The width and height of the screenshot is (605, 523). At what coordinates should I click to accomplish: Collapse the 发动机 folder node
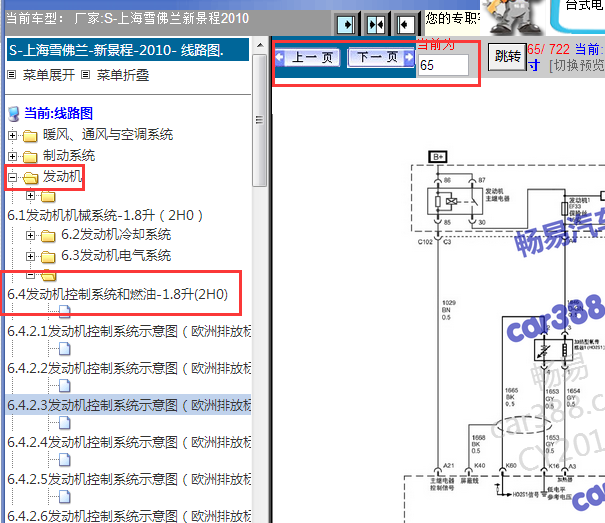coord(12,177)
